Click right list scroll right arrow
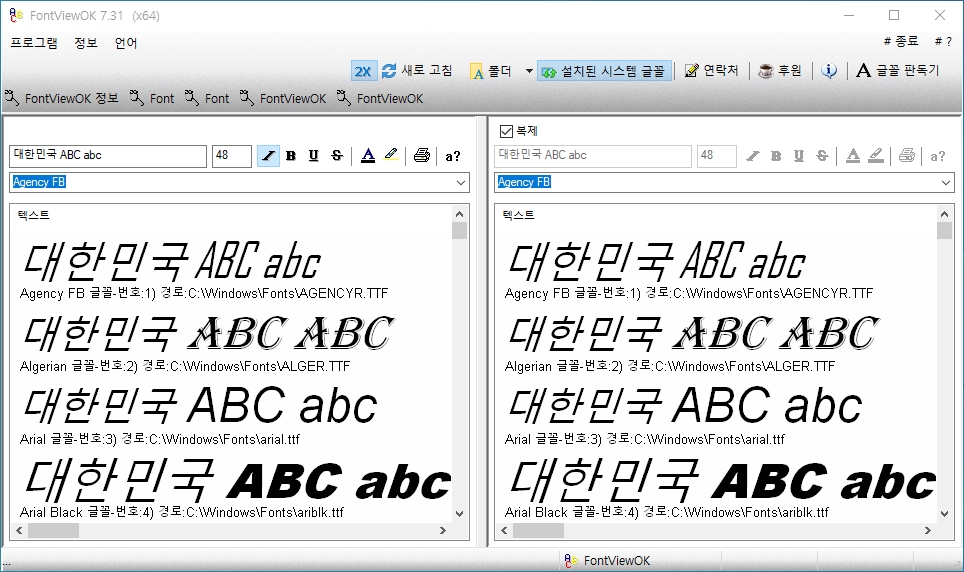The width and height of the screenshot is (964, 572). tap(928, 530)
